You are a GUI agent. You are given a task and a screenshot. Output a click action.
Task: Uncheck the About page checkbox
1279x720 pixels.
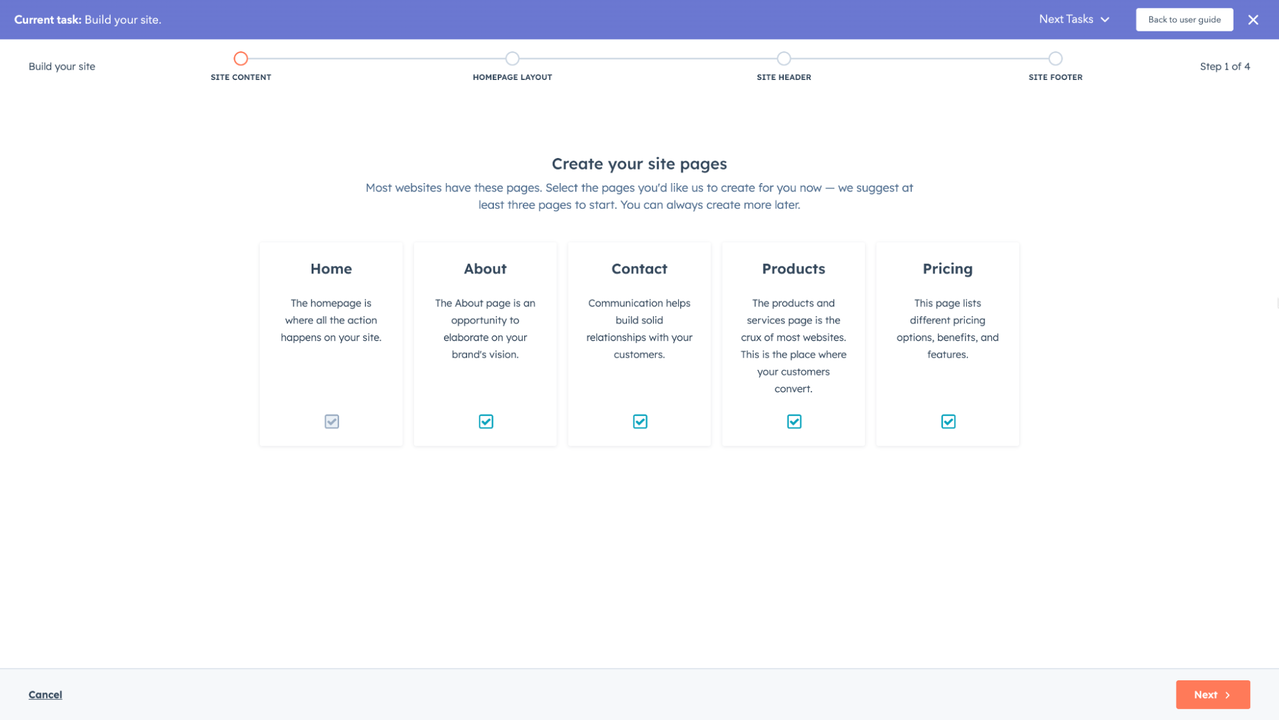(486, 422)
